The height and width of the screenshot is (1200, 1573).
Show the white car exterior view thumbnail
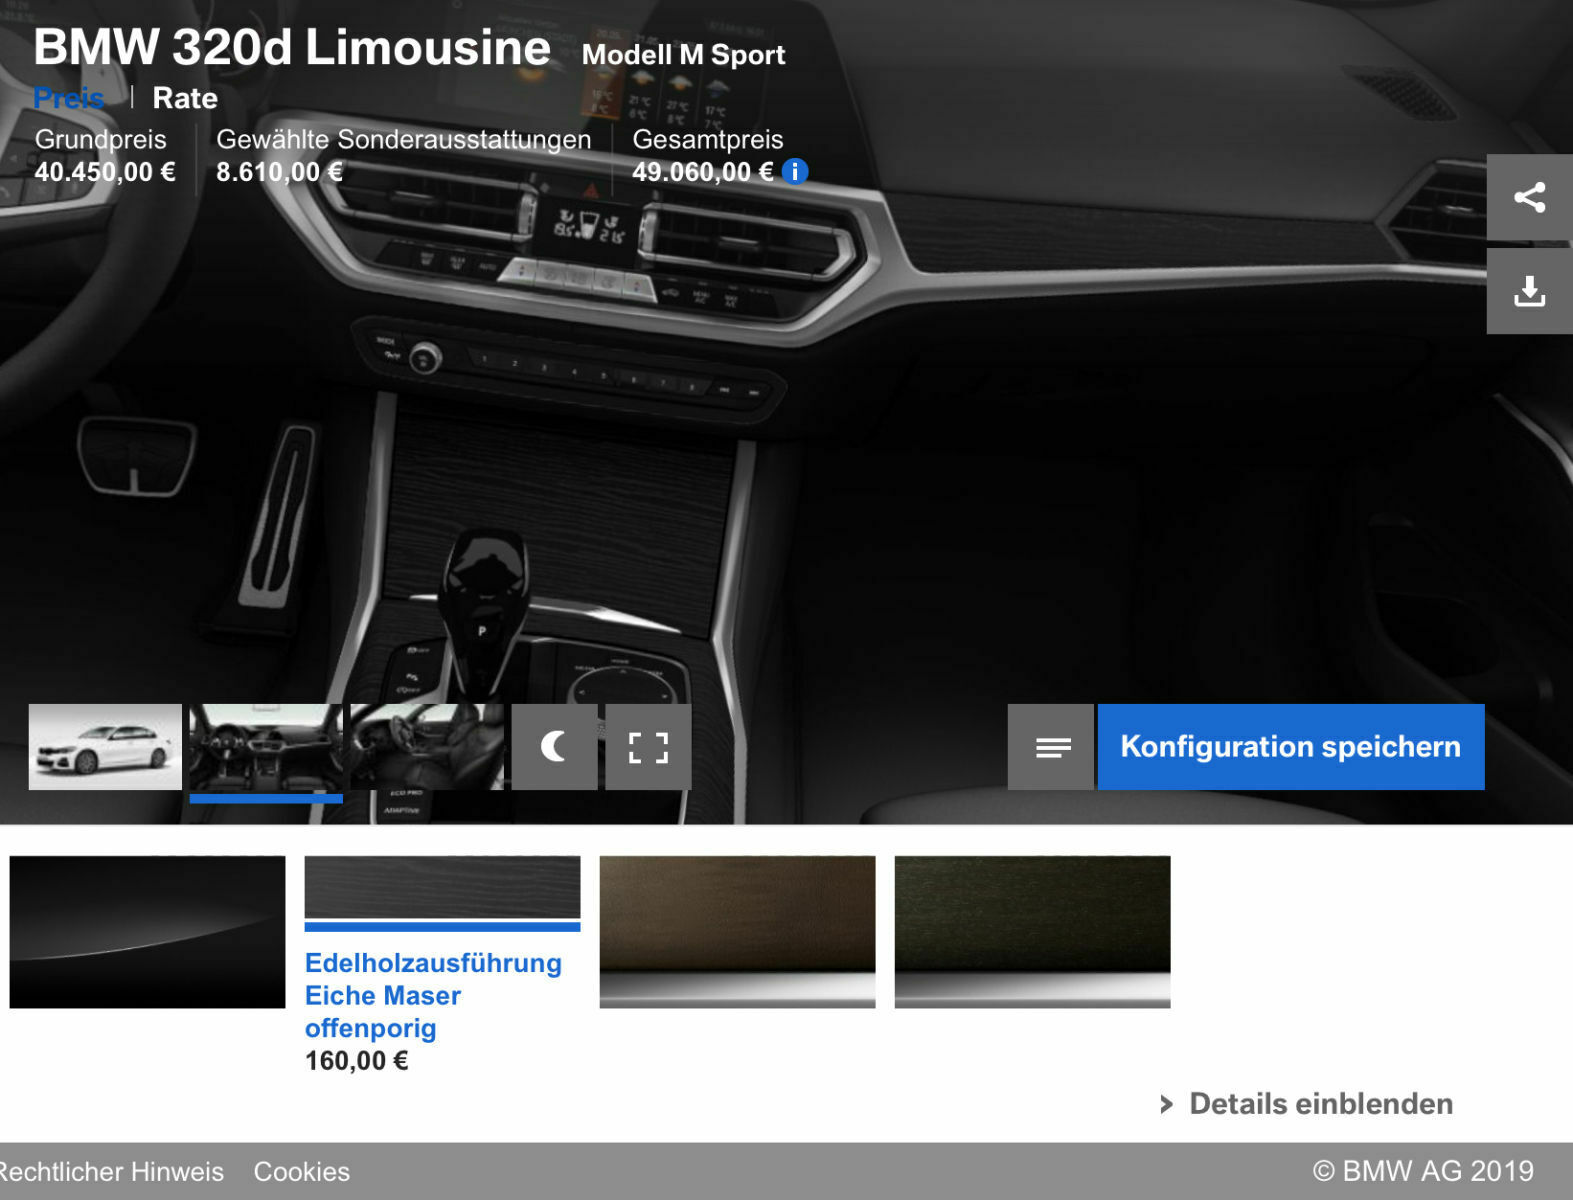[105, 747]
